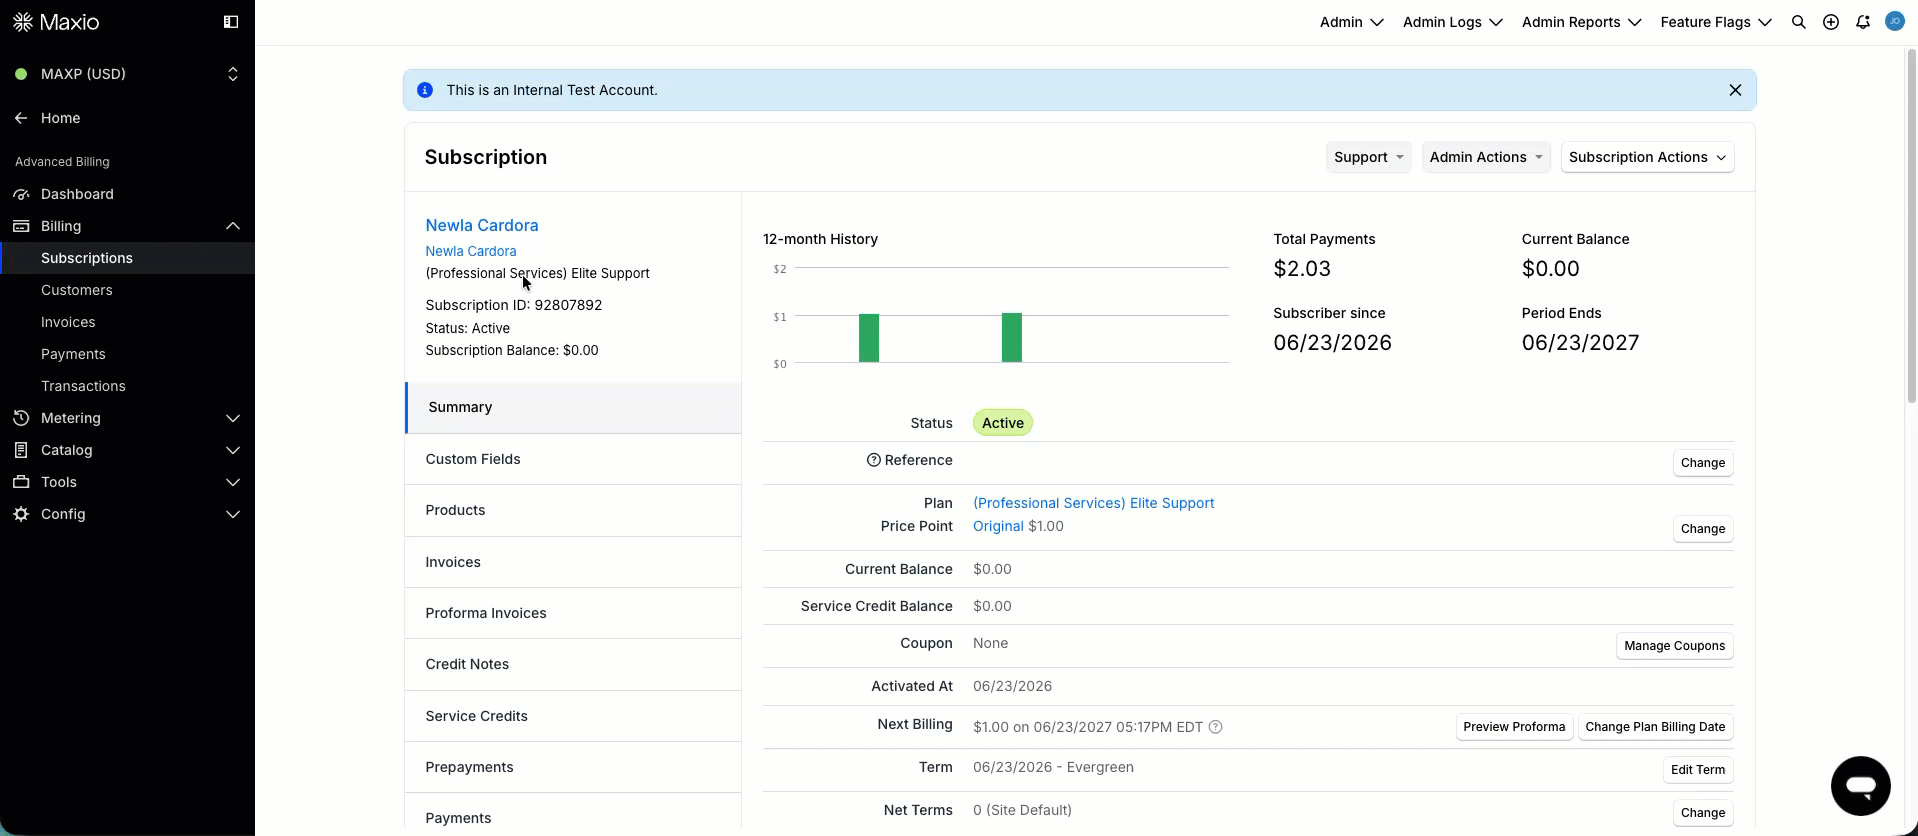Open the Admin Logs menu

point(1452,22)
